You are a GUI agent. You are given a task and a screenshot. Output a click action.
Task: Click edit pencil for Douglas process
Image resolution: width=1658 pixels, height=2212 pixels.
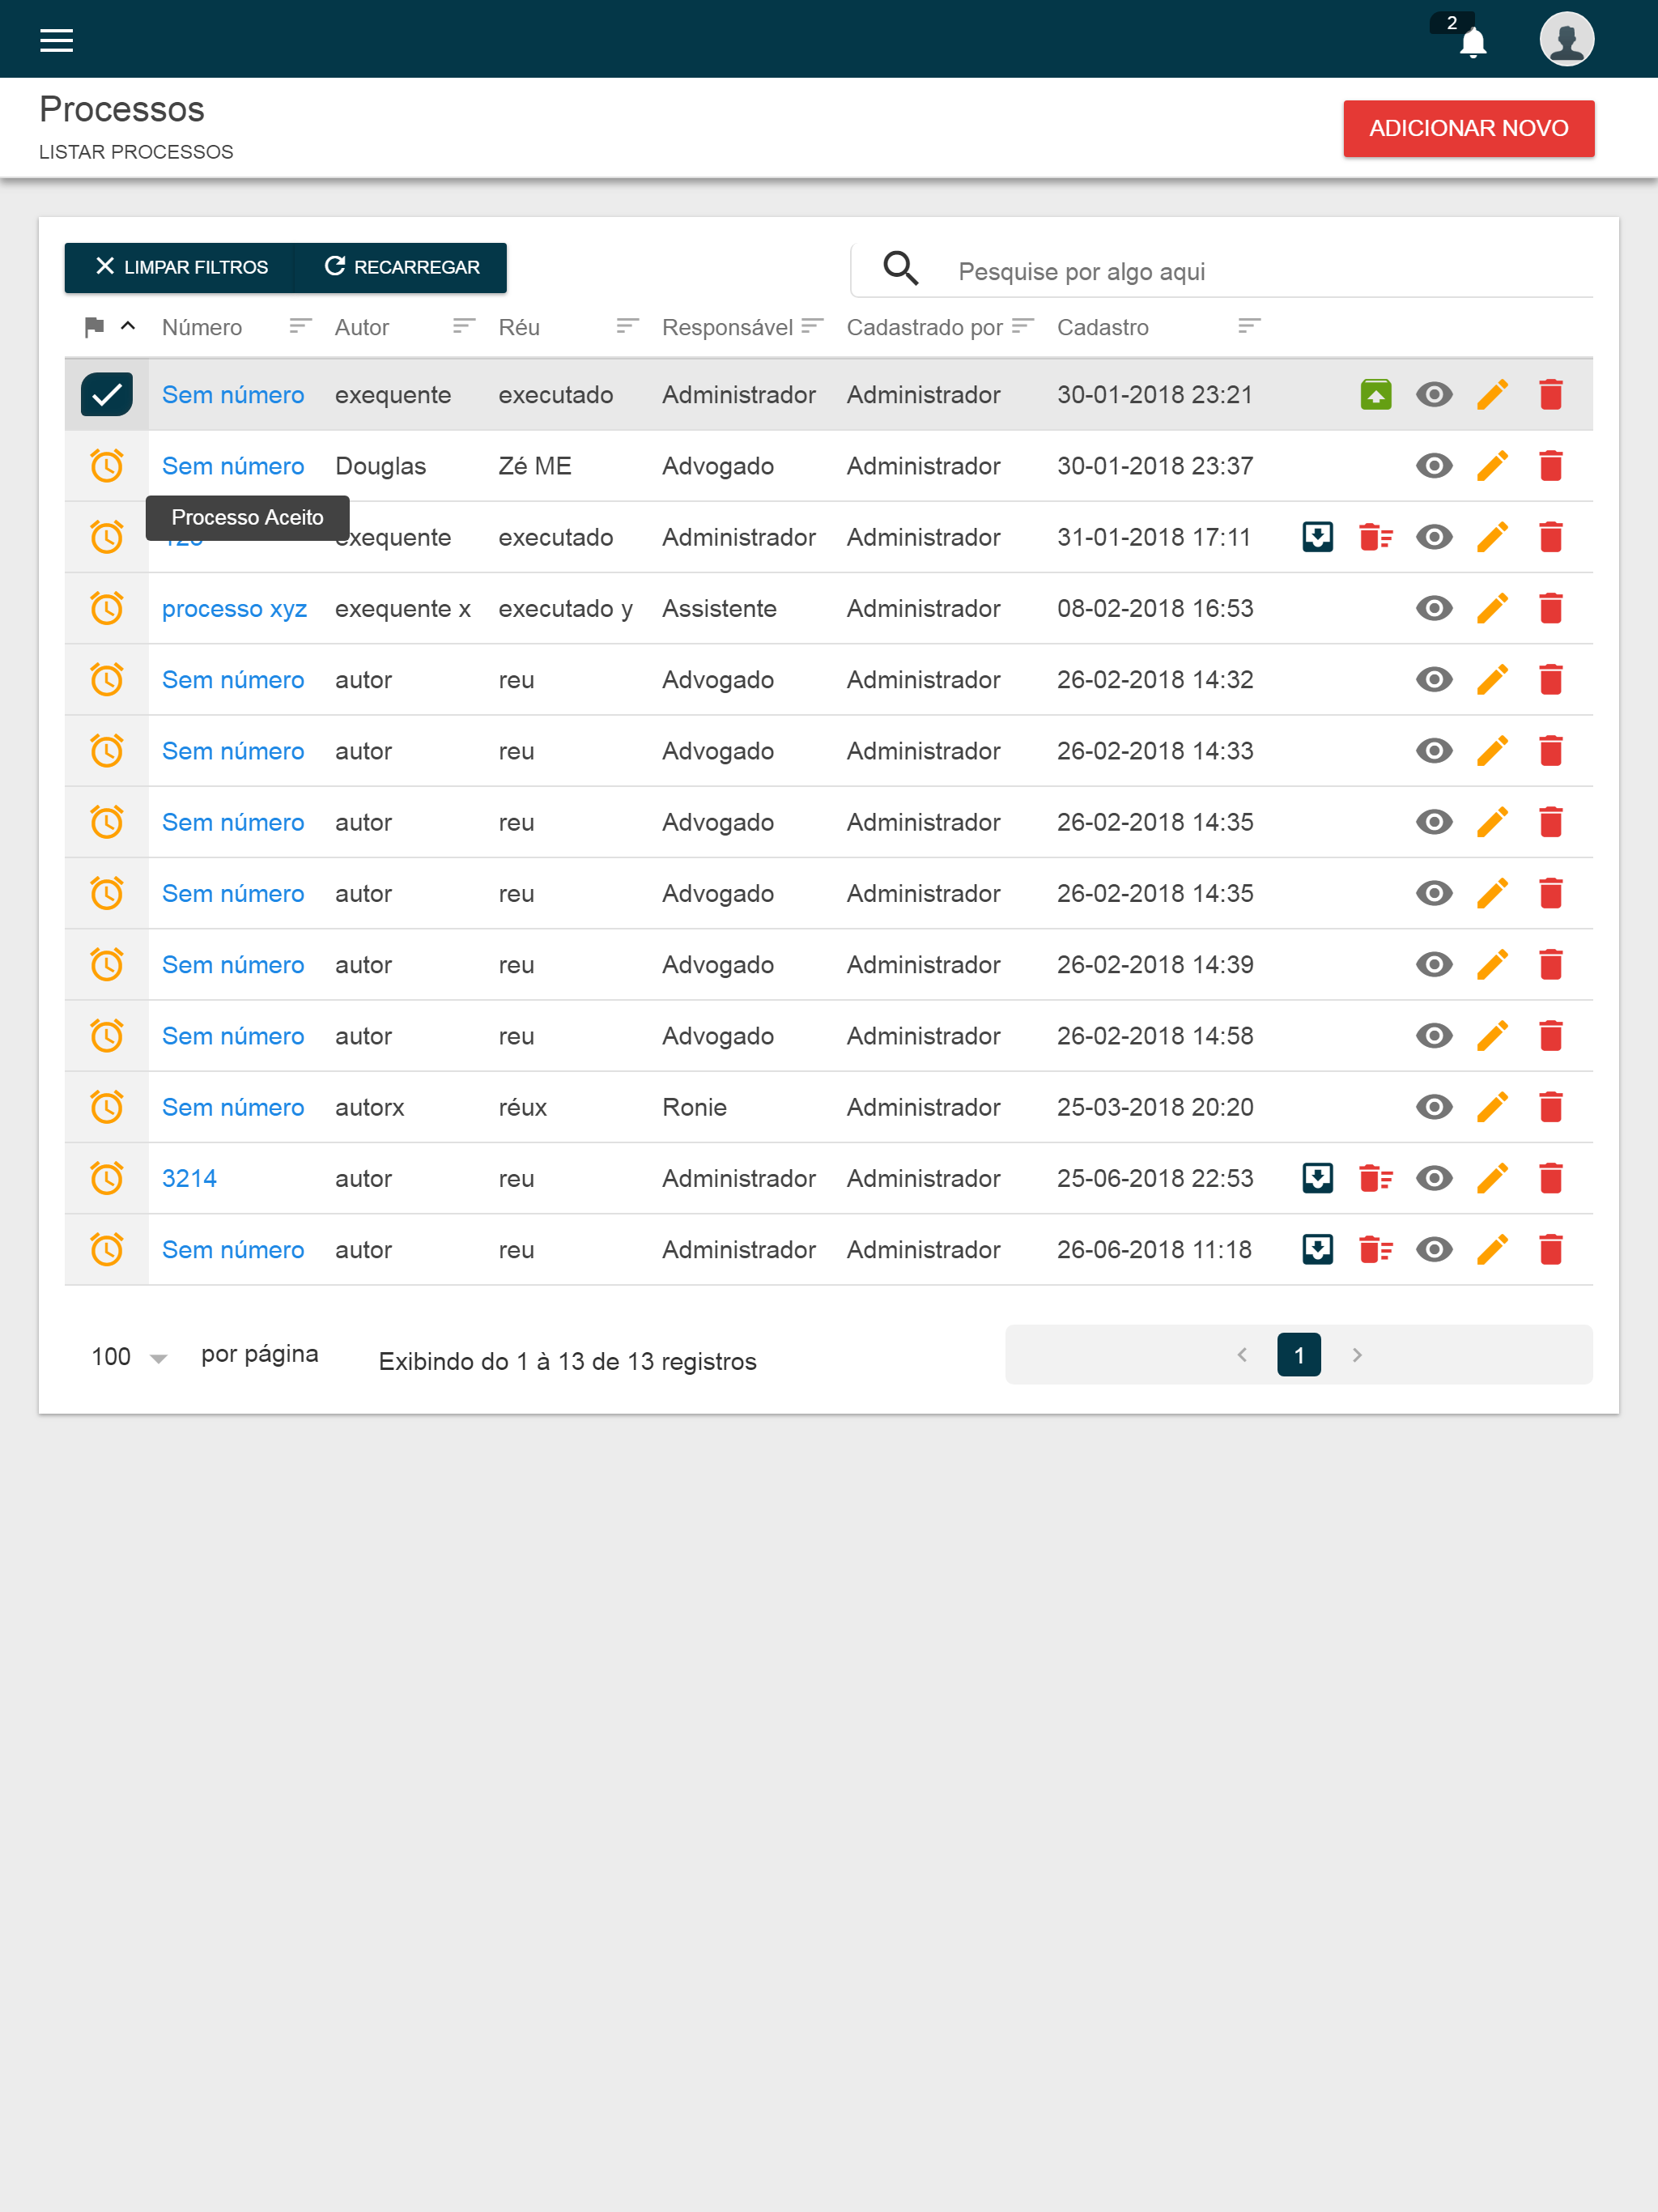[1492, 466]
